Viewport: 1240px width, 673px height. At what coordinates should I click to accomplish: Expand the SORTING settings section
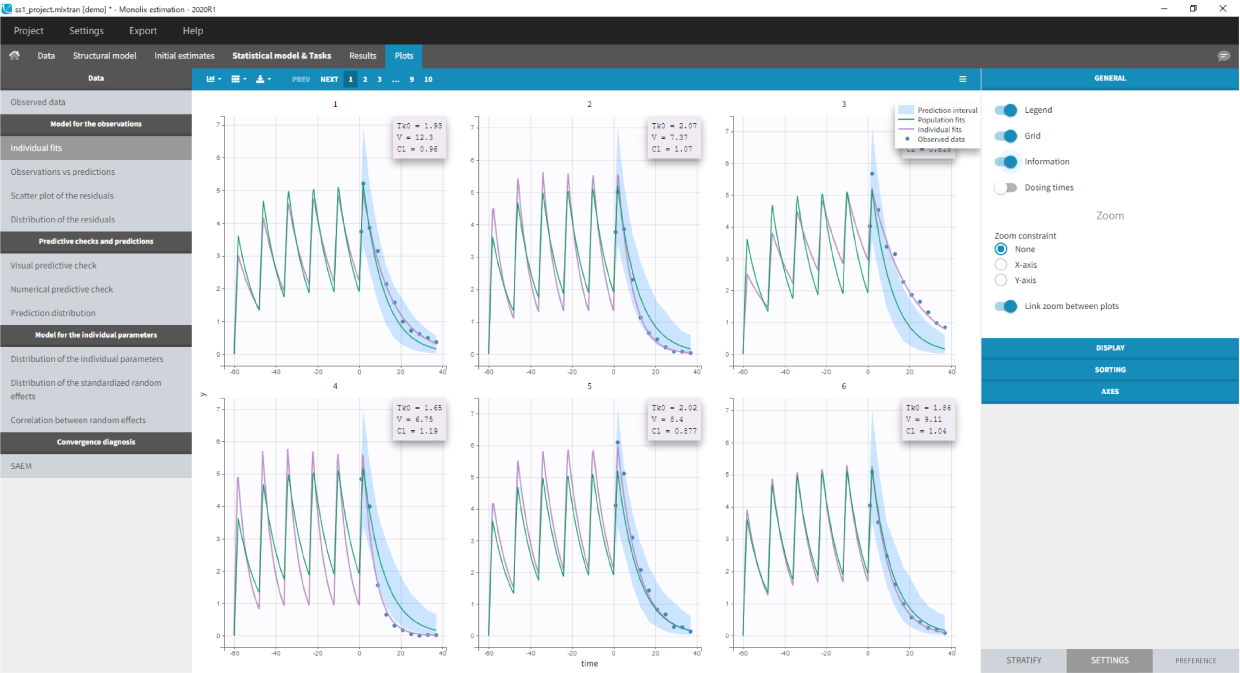1110,370
